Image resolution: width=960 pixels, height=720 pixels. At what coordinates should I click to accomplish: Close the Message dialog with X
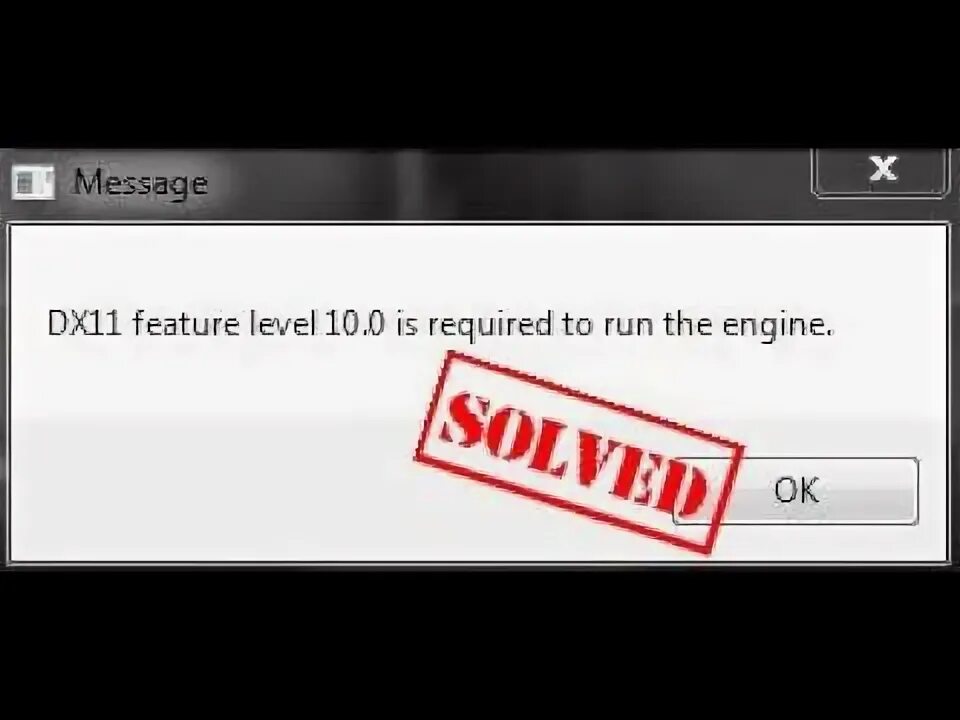[880, 172]
